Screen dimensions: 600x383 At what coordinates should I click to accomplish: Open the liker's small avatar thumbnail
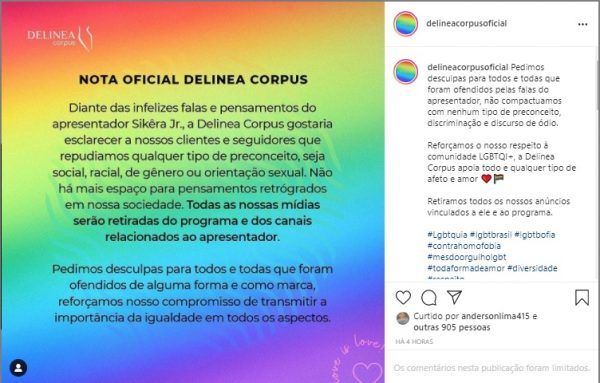click(x=403, y=318)
